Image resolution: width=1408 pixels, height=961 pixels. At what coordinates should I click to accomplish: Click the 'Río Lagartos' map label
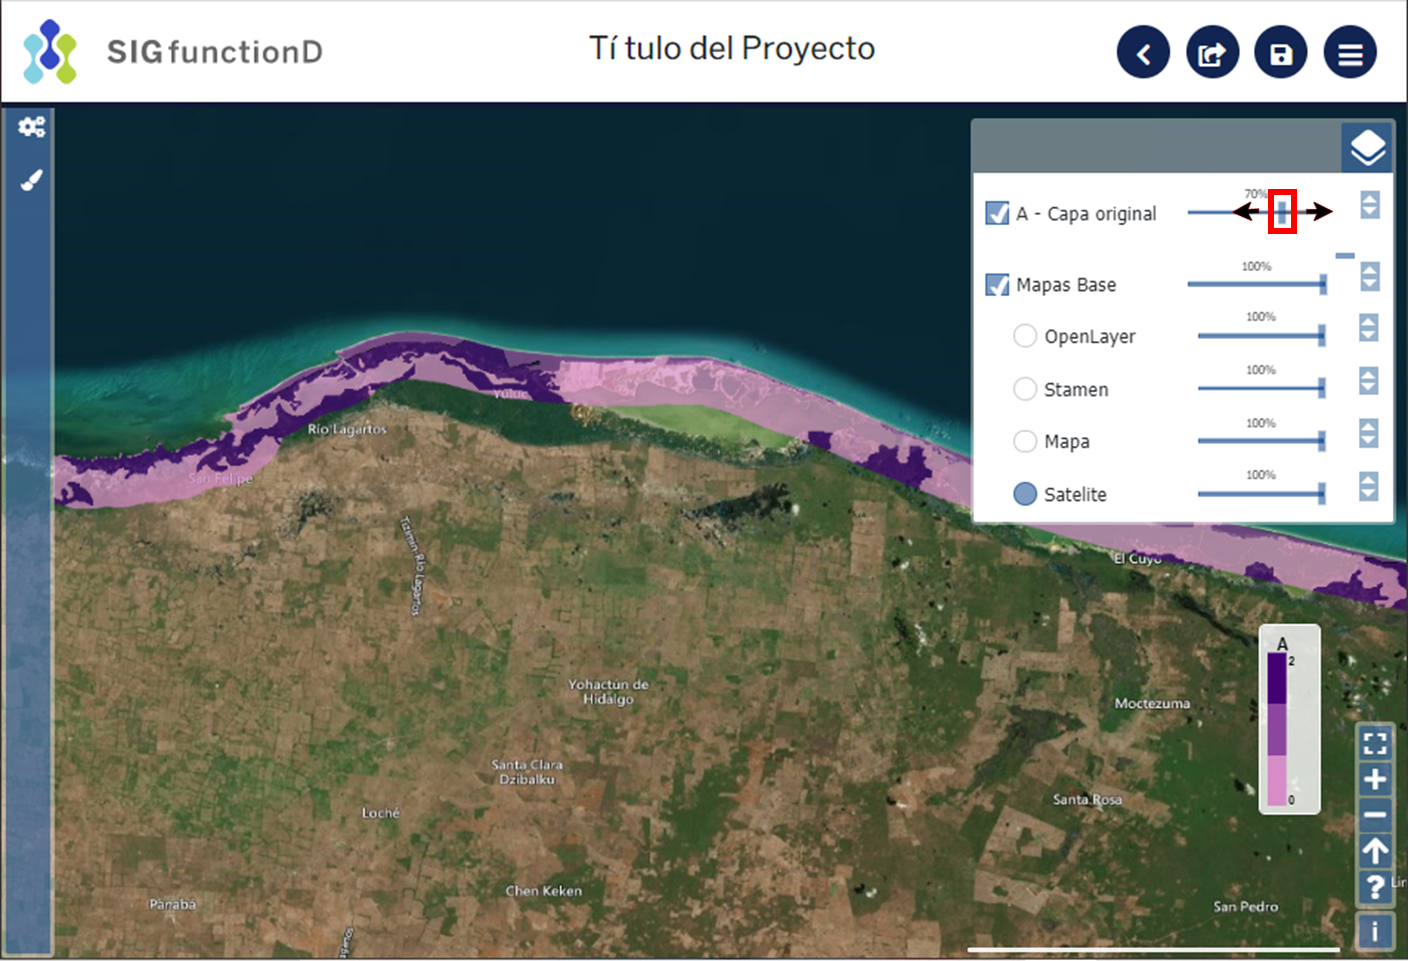click(x=347, y=429)
